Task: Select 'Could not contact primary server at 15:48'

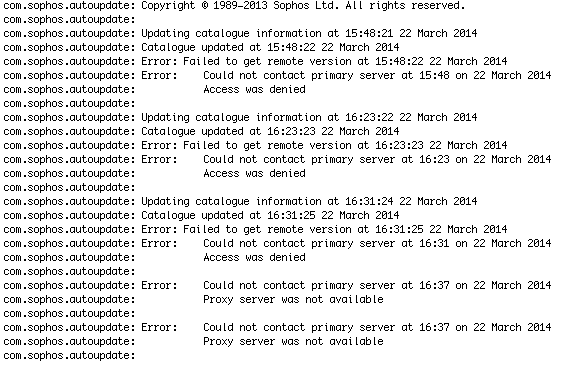Action: pyautogui.click(x=277, y=76)
